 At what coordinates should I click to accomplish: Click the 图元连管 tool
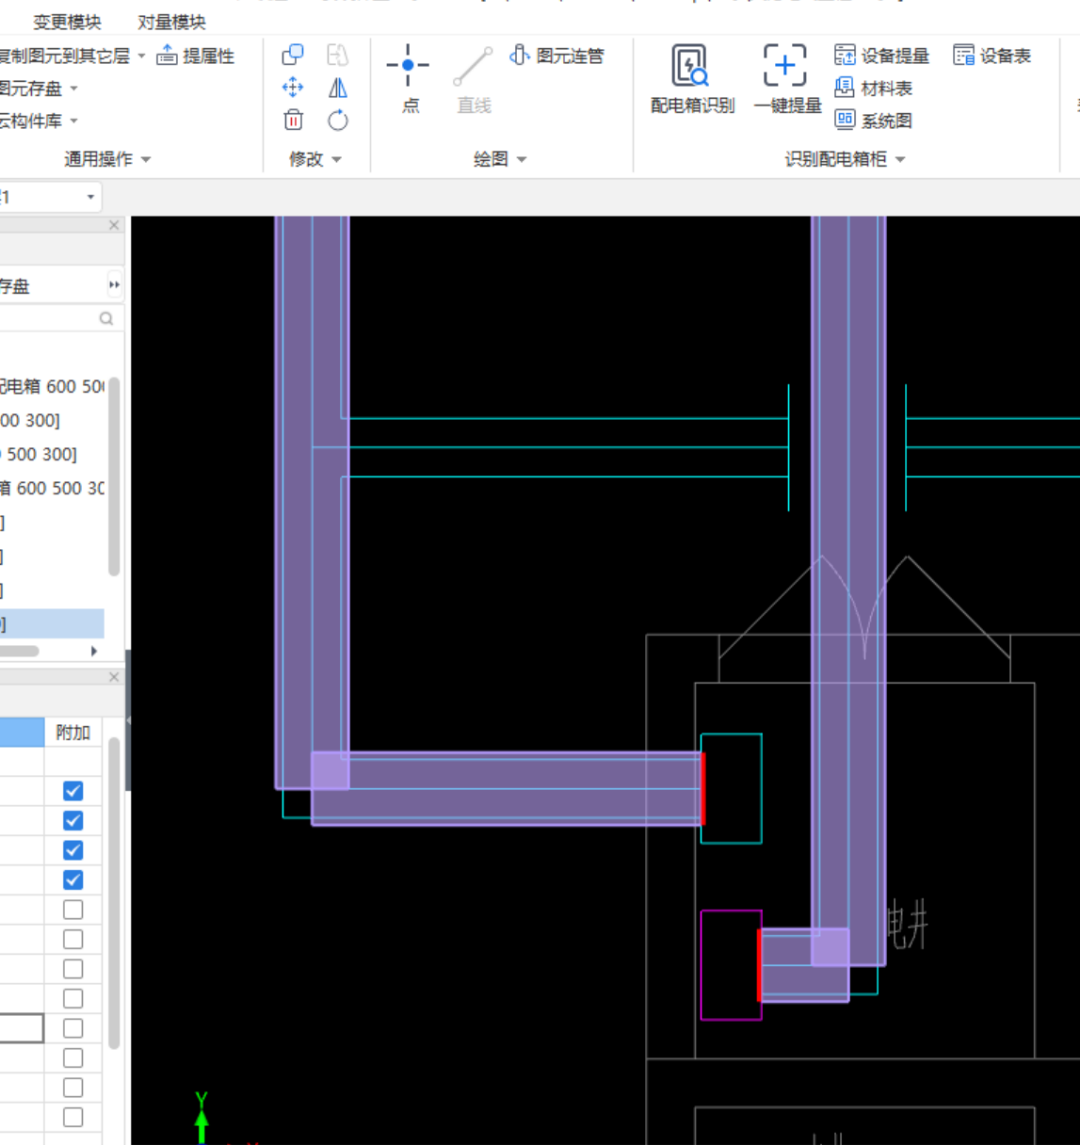pos(557,55)
